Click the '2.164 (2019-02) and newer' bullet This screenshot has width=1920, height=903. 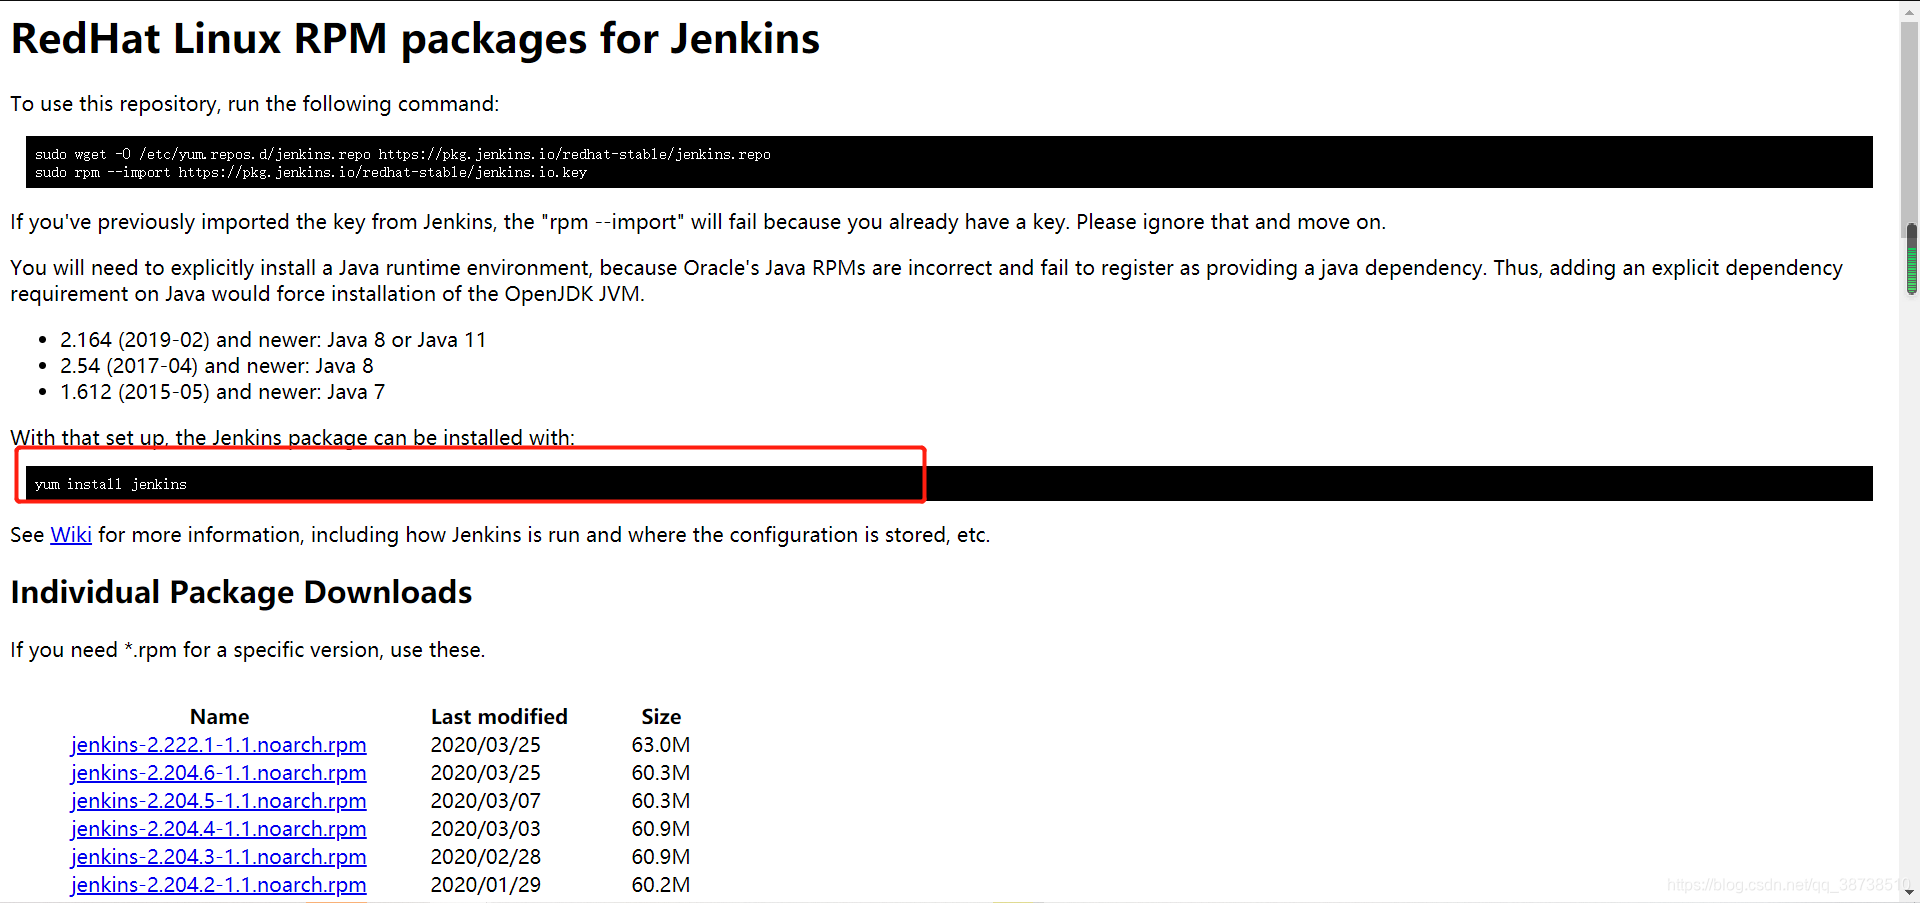tap(273, 340)
